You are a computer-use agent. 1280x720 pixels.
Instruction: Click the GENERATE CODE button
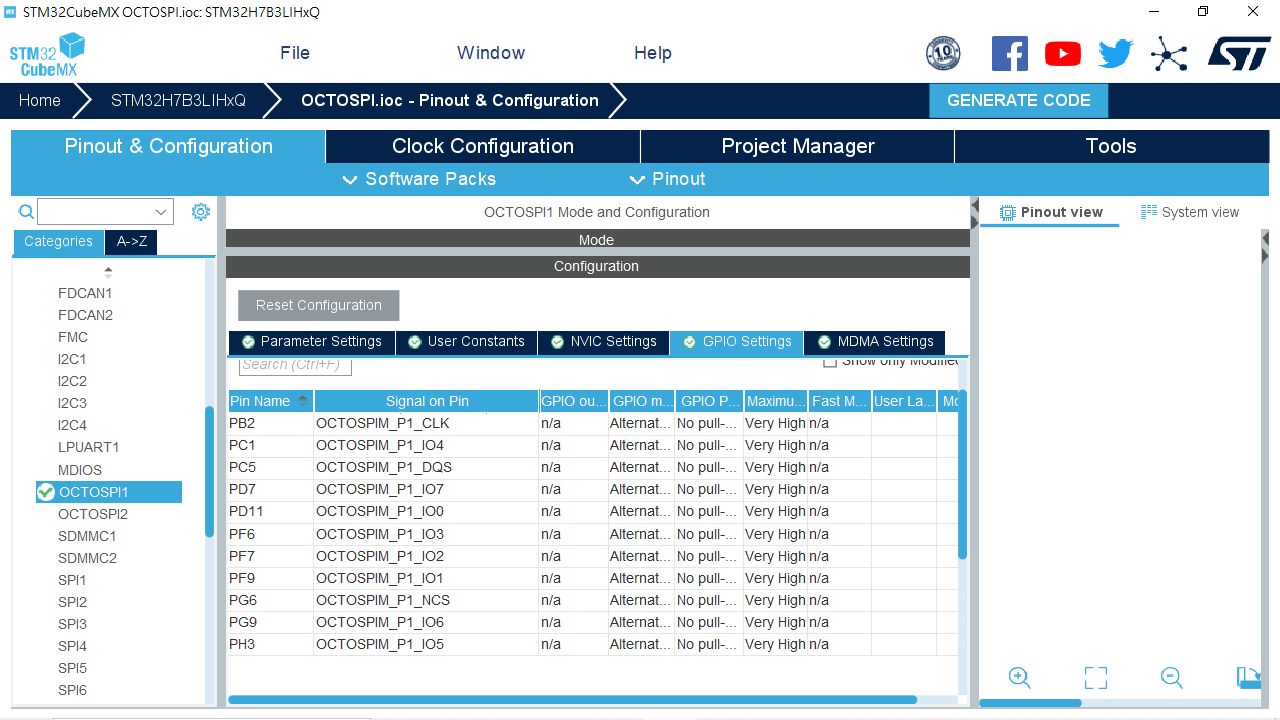point(1019,100)
